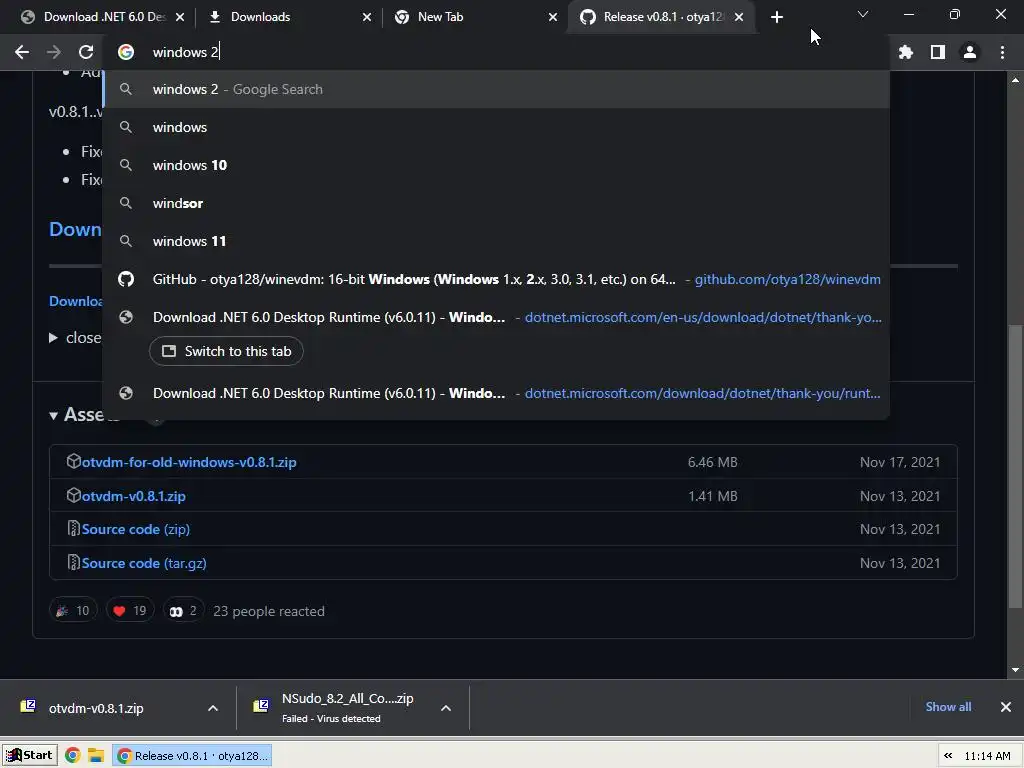Choose the 'windows 11' suggestion
Viewport: 1024px width, 768px height.
click(496, 241)
